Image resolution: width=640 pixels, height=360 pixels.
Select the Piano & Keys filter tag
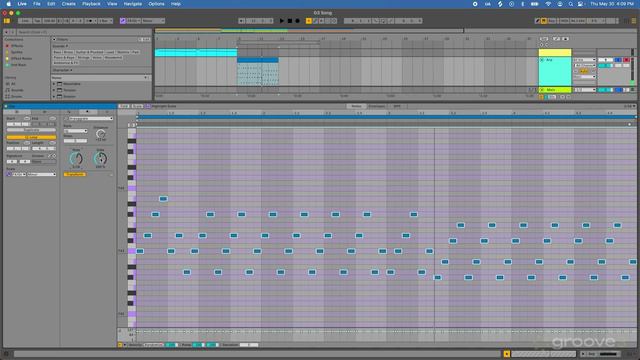pyautogui.click(x=64, y=58)
